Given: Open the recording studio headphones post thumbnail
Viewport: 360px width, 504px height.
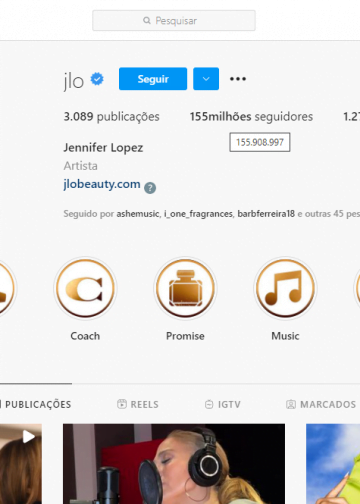Looking at the screenshot, I should coord(174,464).
